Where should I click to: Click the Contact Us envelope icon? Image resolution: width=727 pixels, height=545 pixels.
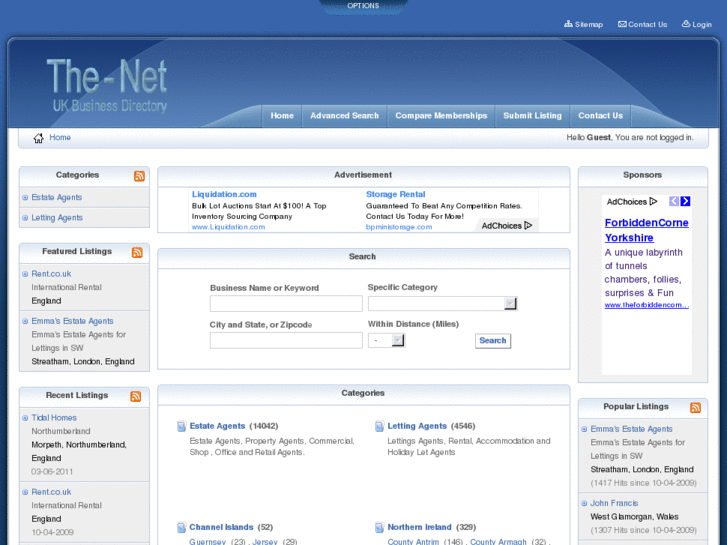[x=622, y=24]
